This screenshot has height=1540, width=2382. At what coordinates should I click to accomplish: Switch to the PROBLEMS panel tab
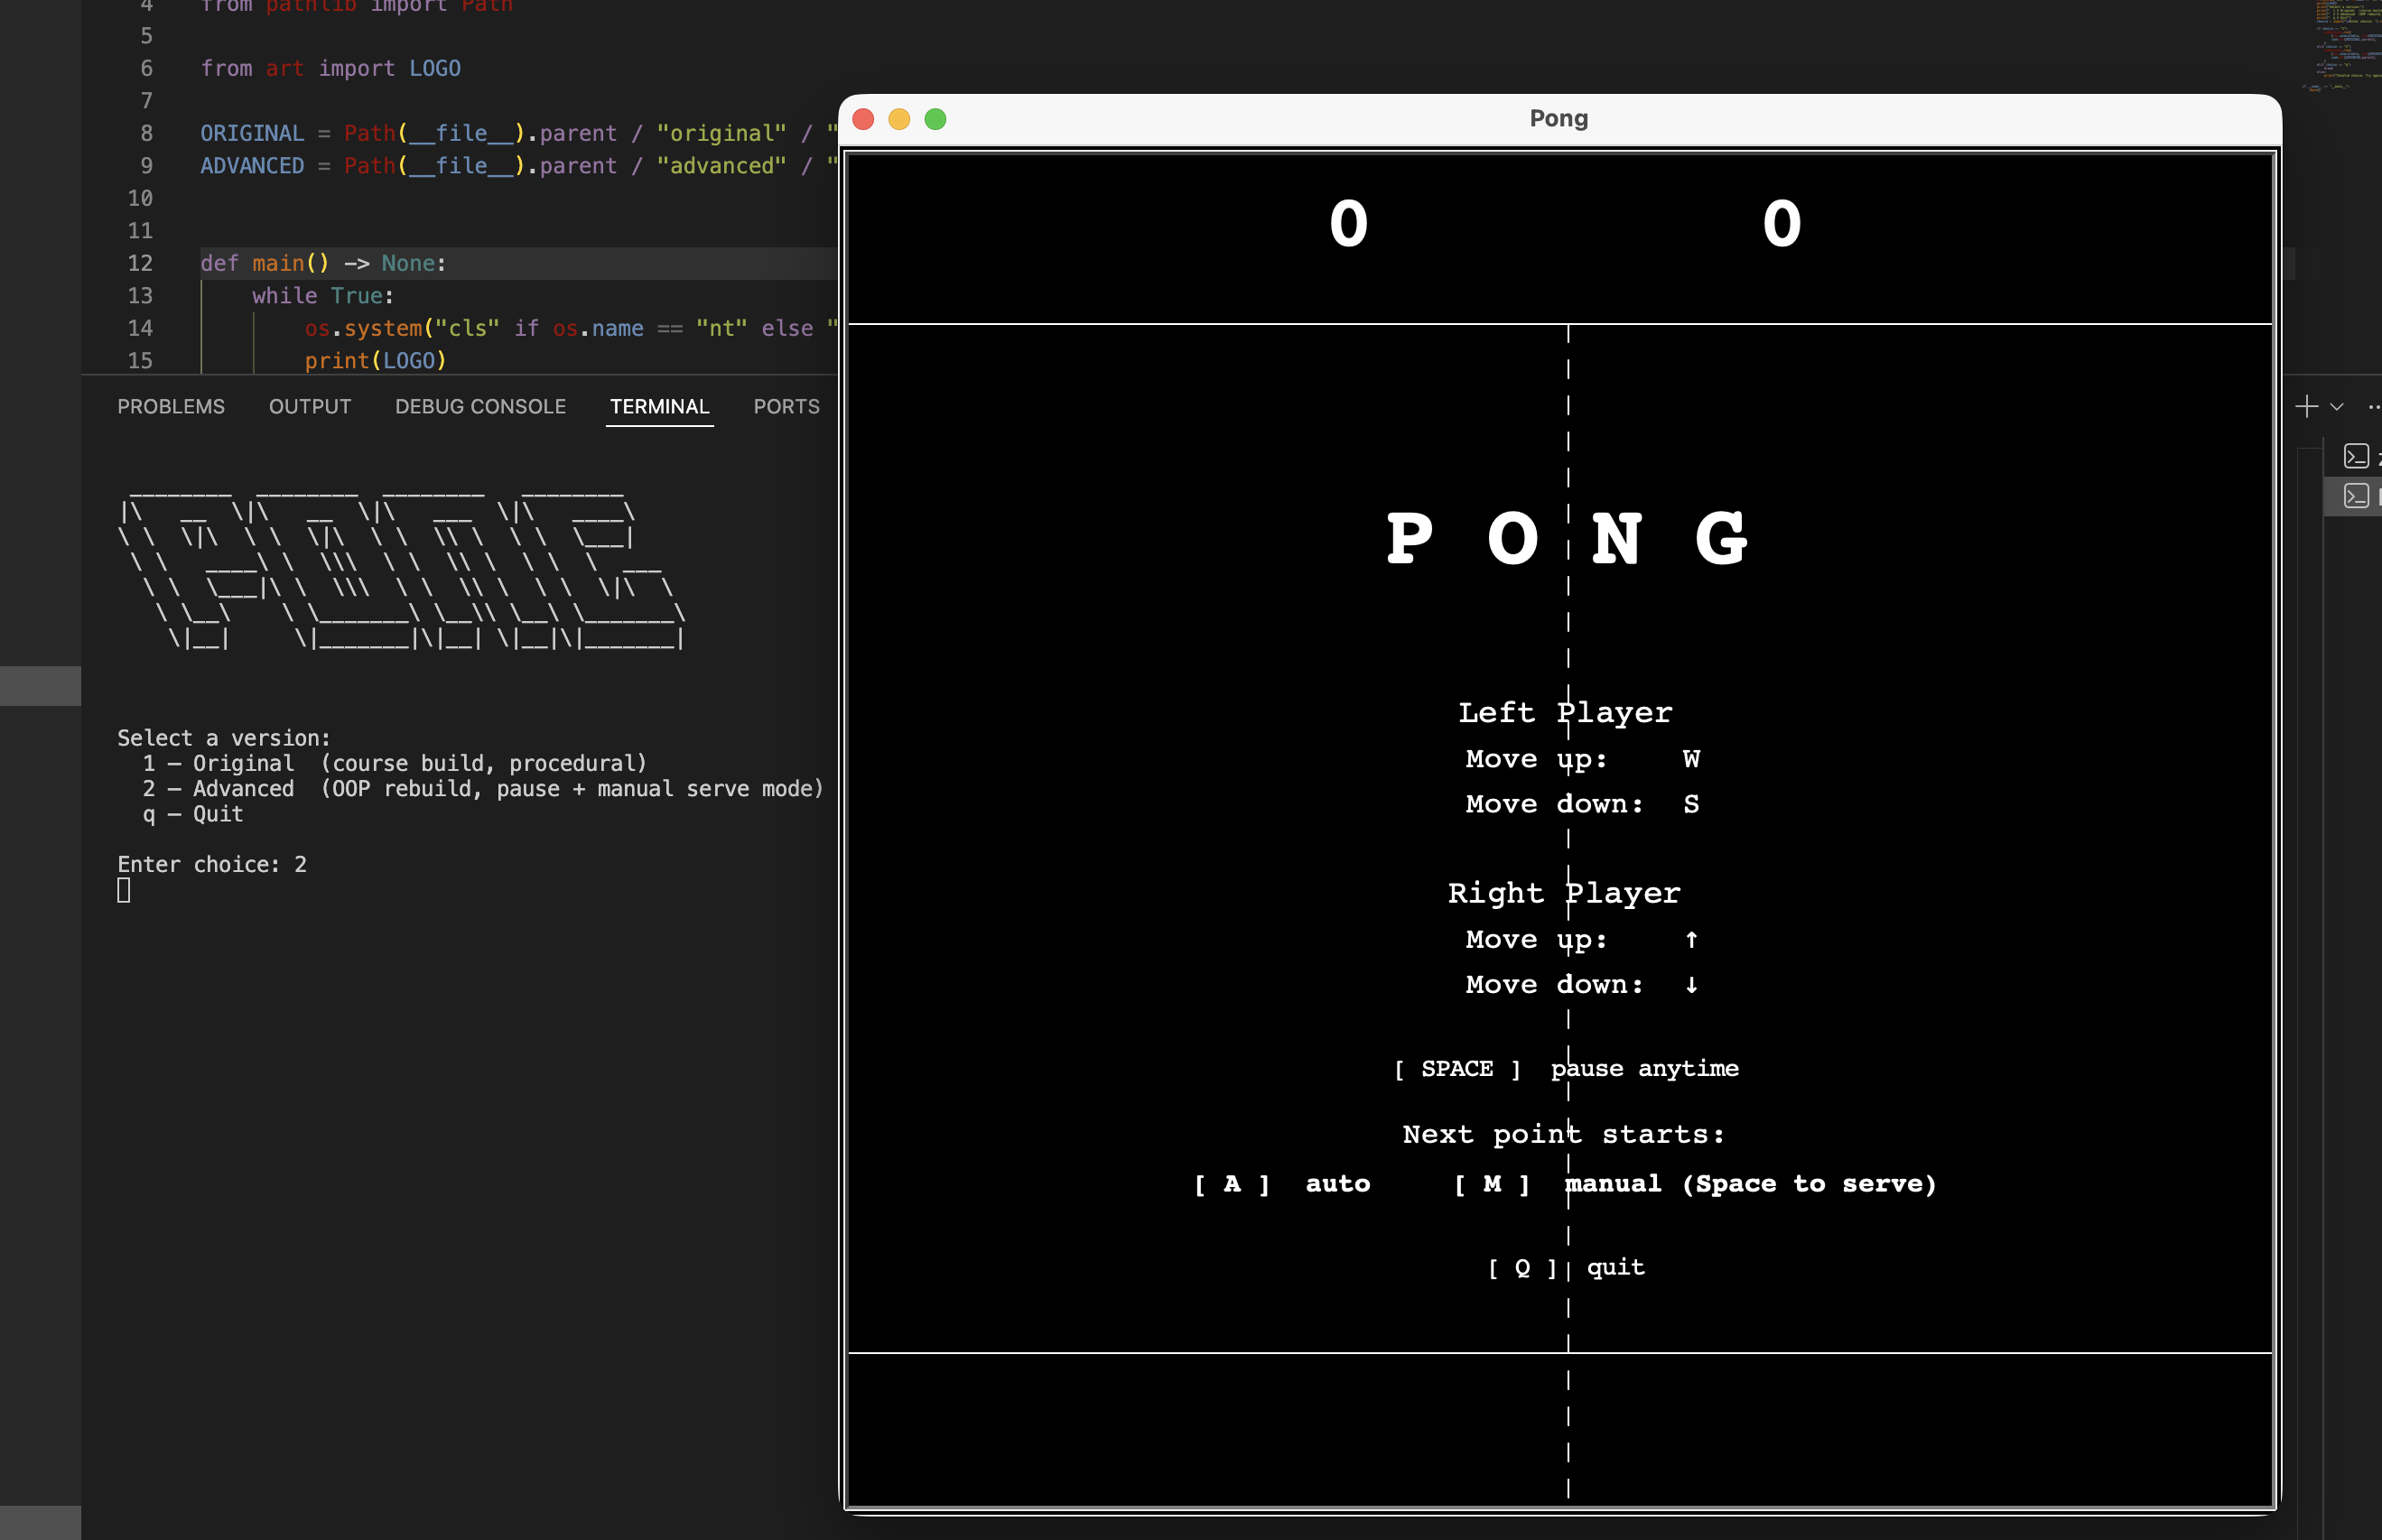click(171, 407)
